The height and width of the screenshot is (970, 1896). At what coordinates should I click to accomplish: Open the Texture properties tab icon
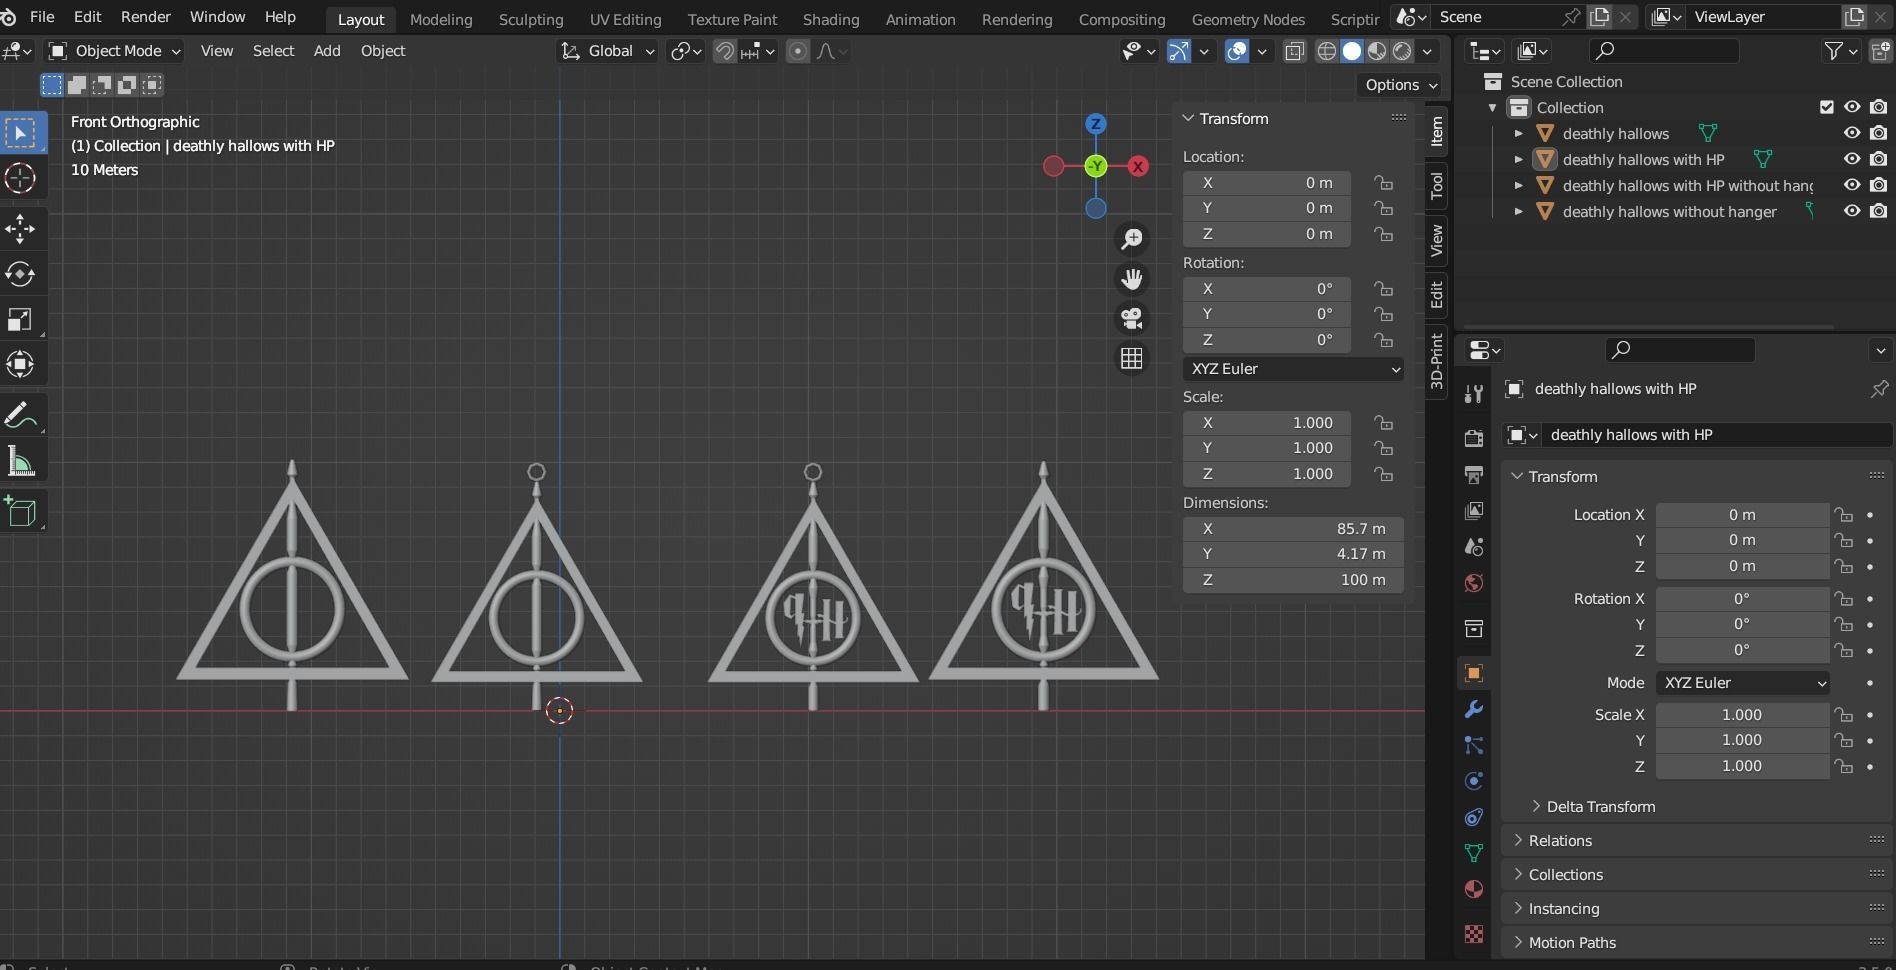click(1473, 933)
